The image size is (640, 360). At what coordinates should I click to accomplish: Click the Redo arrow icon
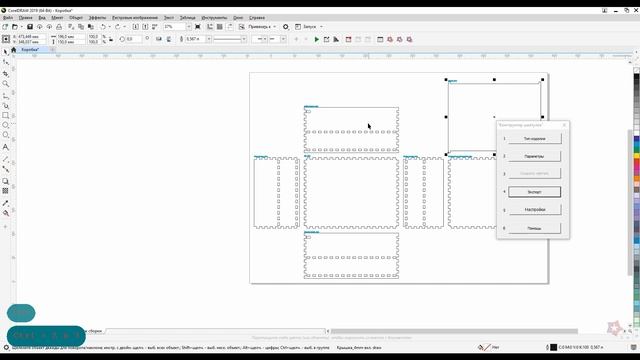click(x=118, y=27)
